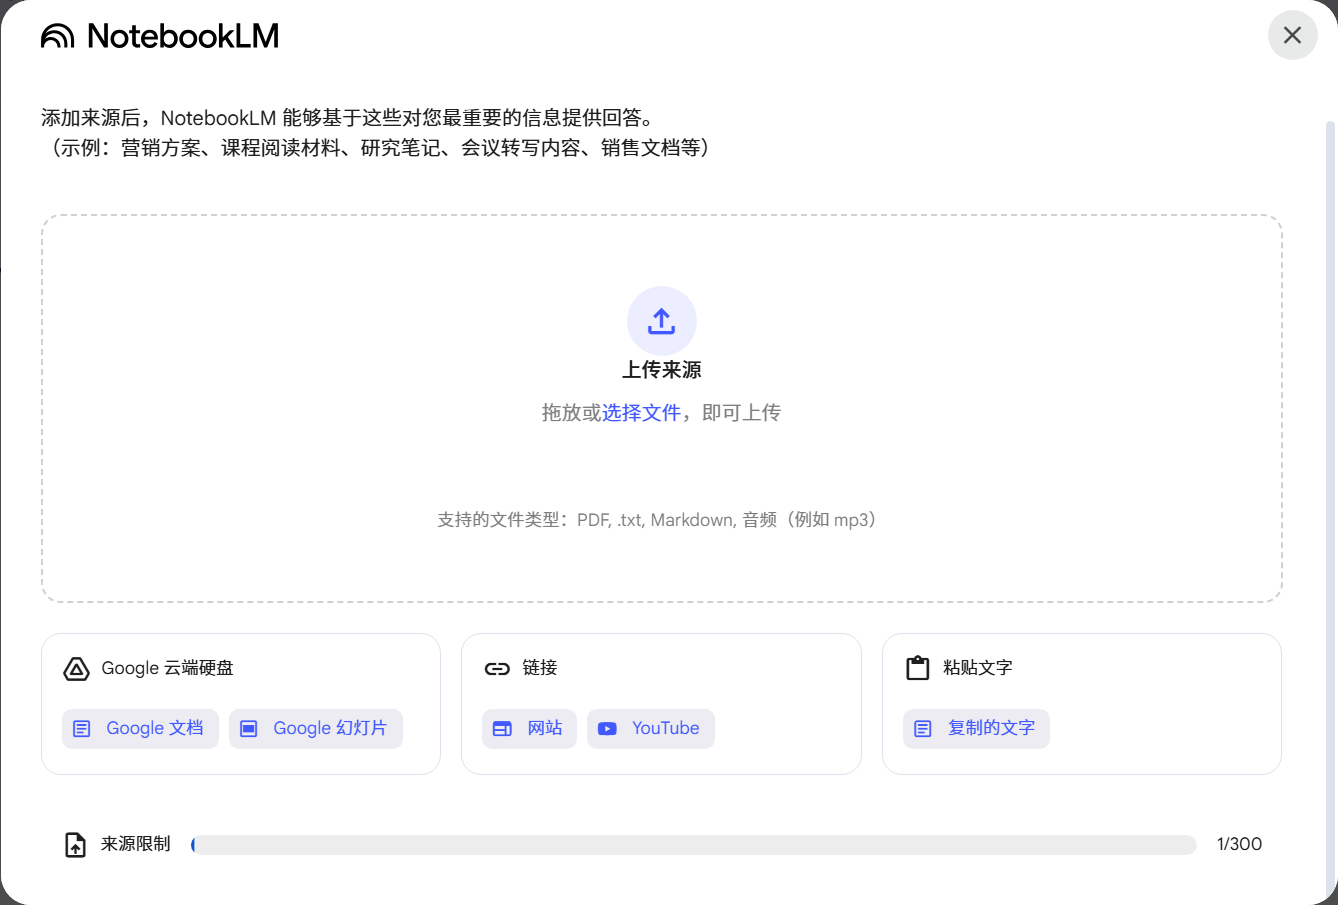Click the NotebookLM title text
This screenshot has height=905, width=1338.
tap(183, 37)
